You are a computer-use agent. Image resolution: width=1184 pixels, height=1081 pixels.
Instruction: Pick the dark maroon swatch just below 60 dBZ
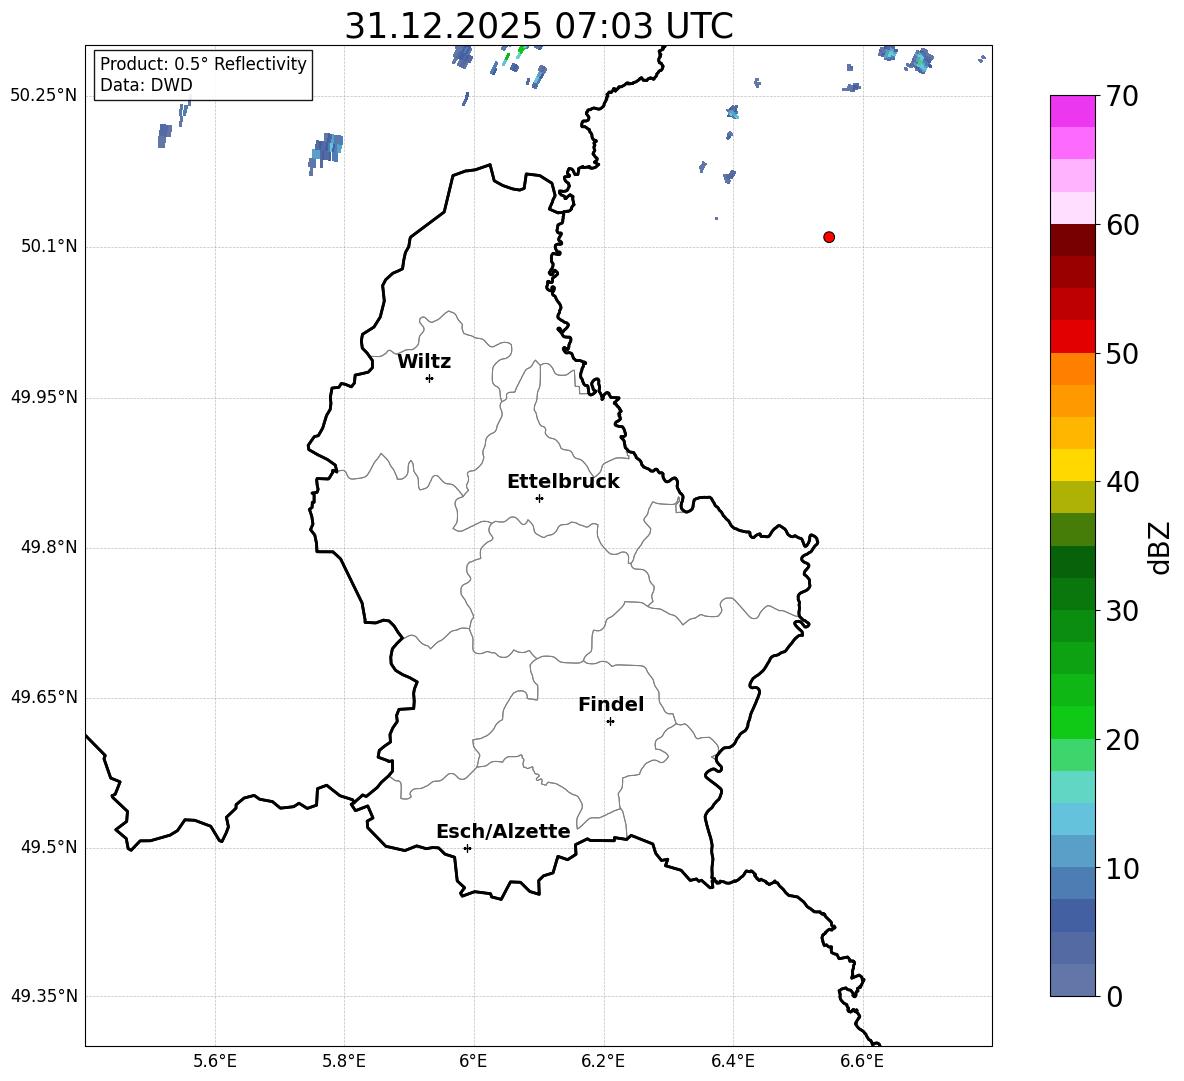(1073, 240)
